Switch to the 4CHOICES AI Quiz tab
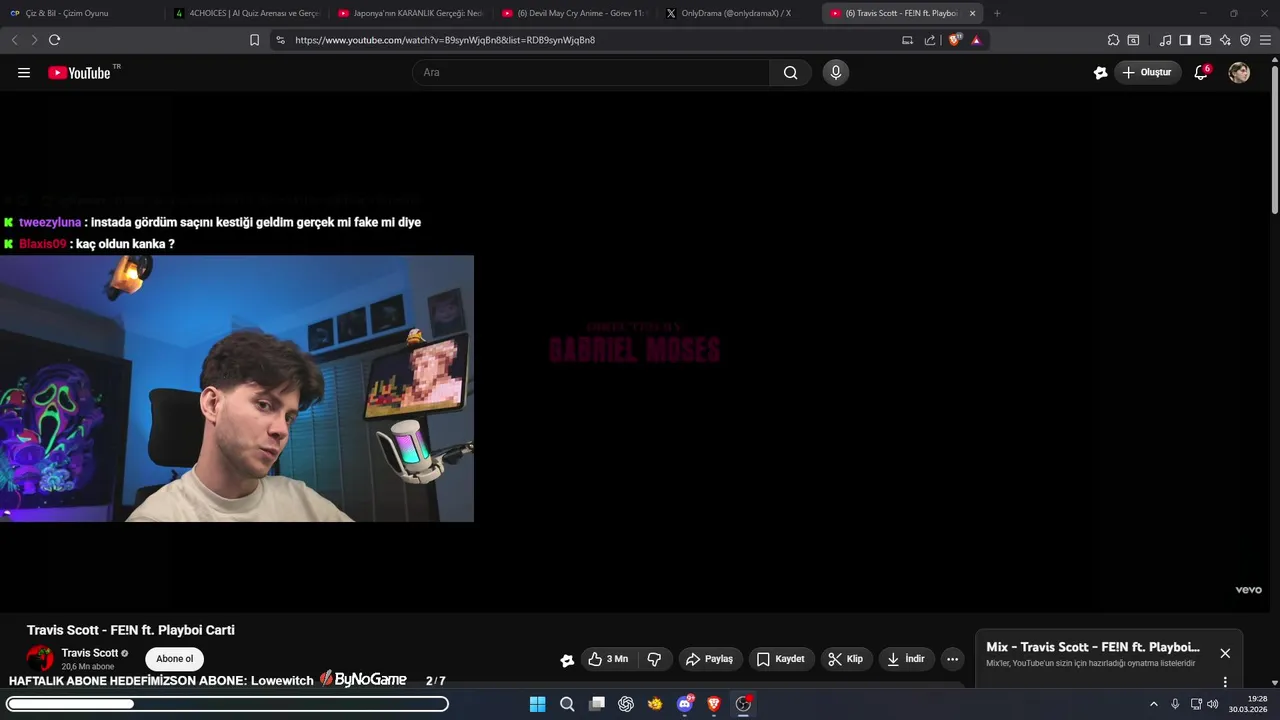Image resolution: width=1280 pixels, height=720 pixels. tap(246, 13)
